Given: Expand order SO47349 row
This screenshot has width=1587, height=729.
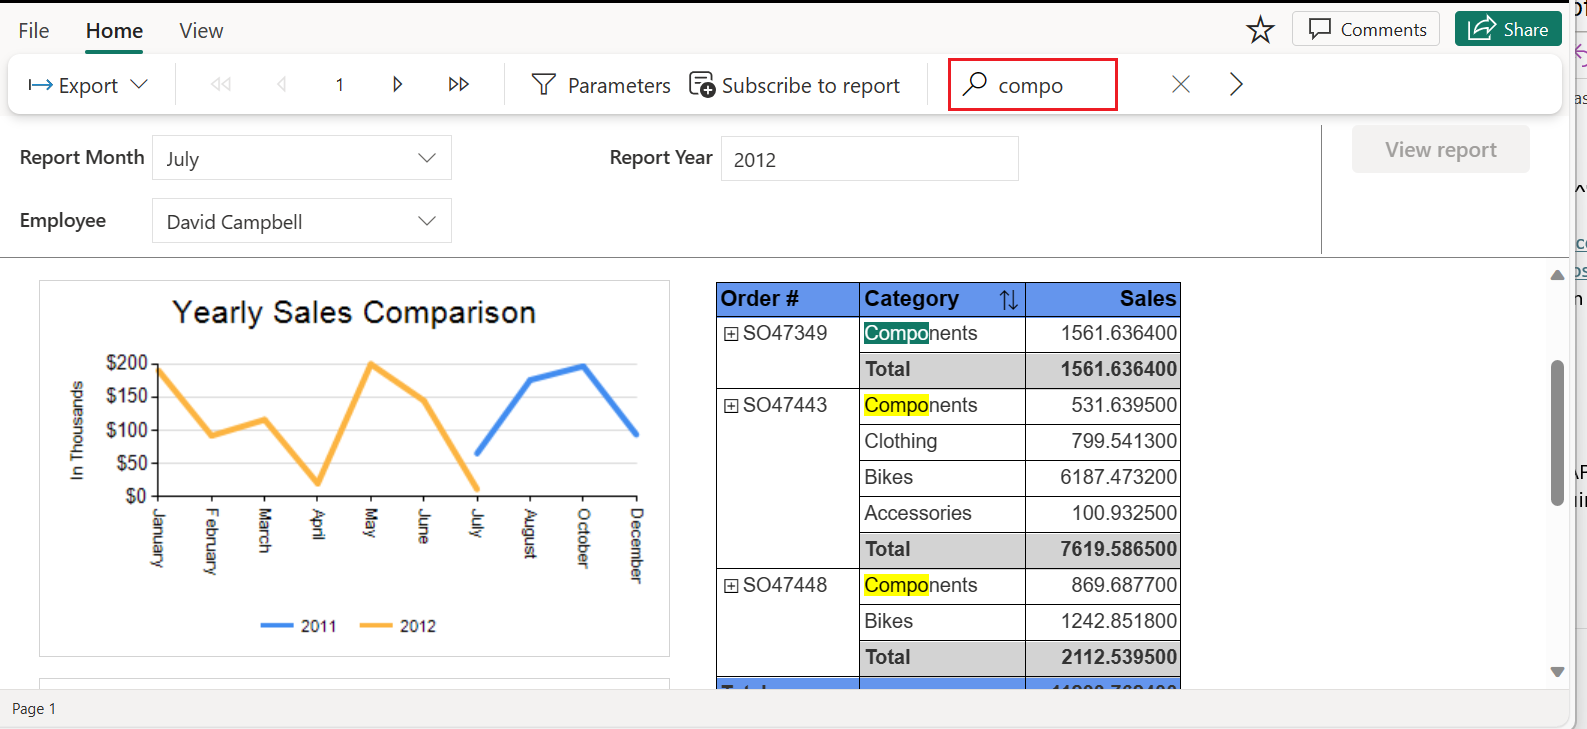Looking at the screenshot, I should click(731, 334).
